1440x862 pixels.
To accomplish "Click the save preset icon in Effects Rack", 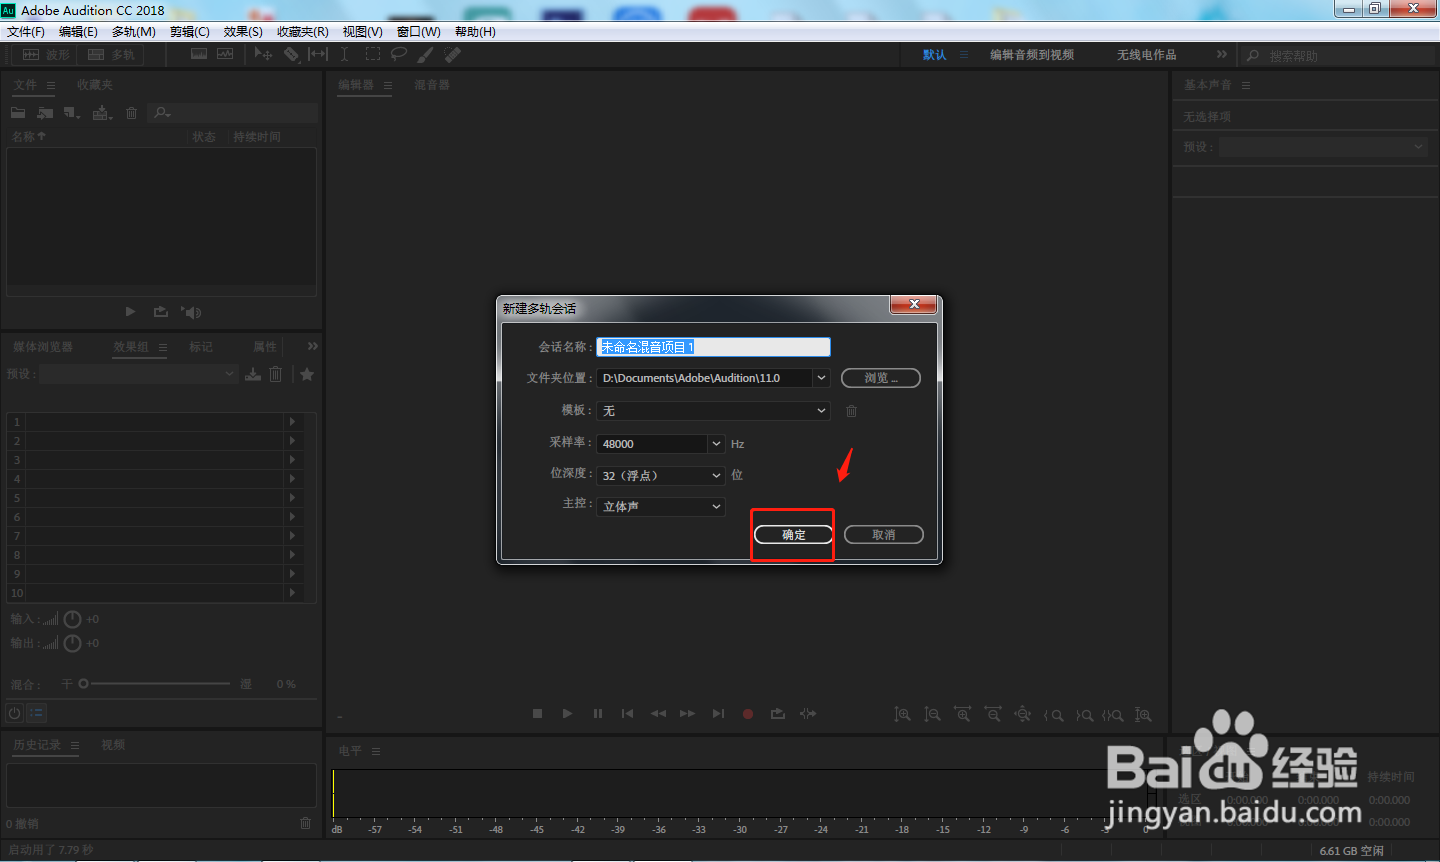I will pyautogui.click(x=253, y=374).
